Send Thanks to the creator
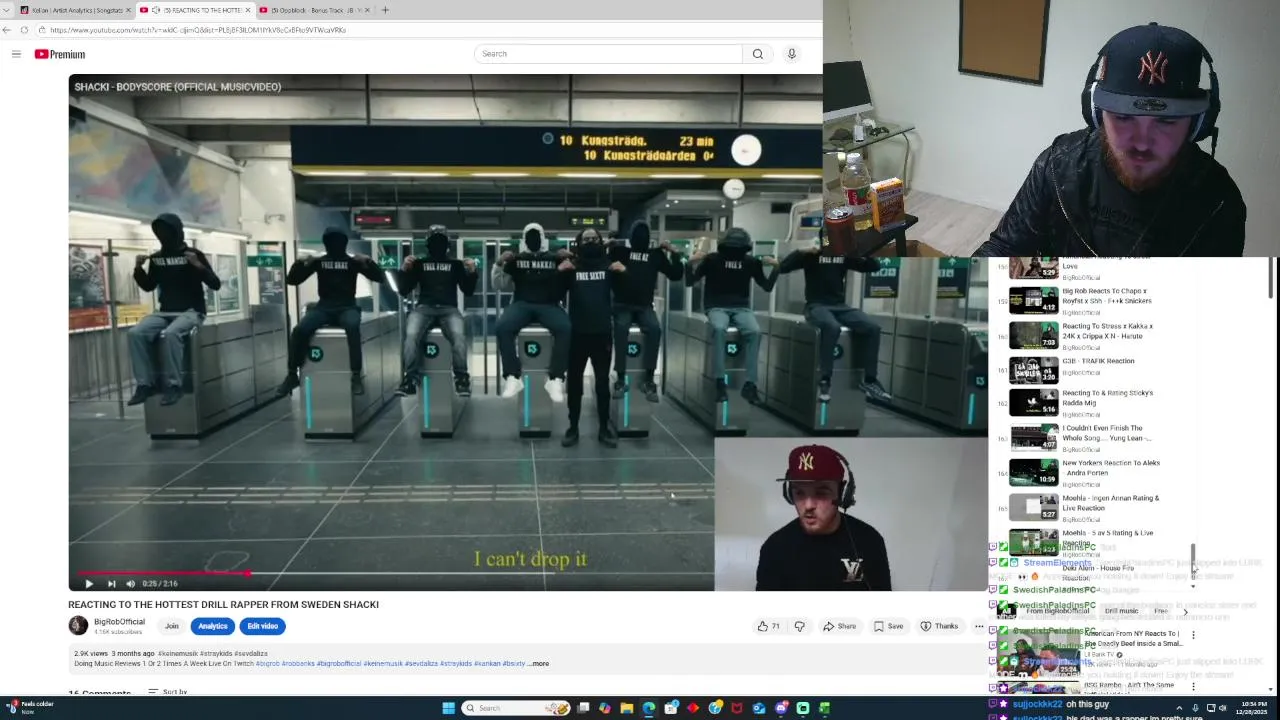 pyautogui.click(x=939, y=626)
